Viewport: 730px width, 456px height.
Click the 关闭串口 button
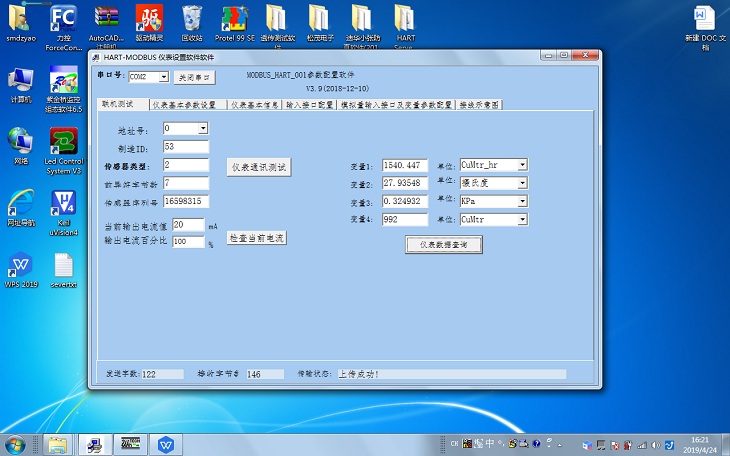click(194, 76)
